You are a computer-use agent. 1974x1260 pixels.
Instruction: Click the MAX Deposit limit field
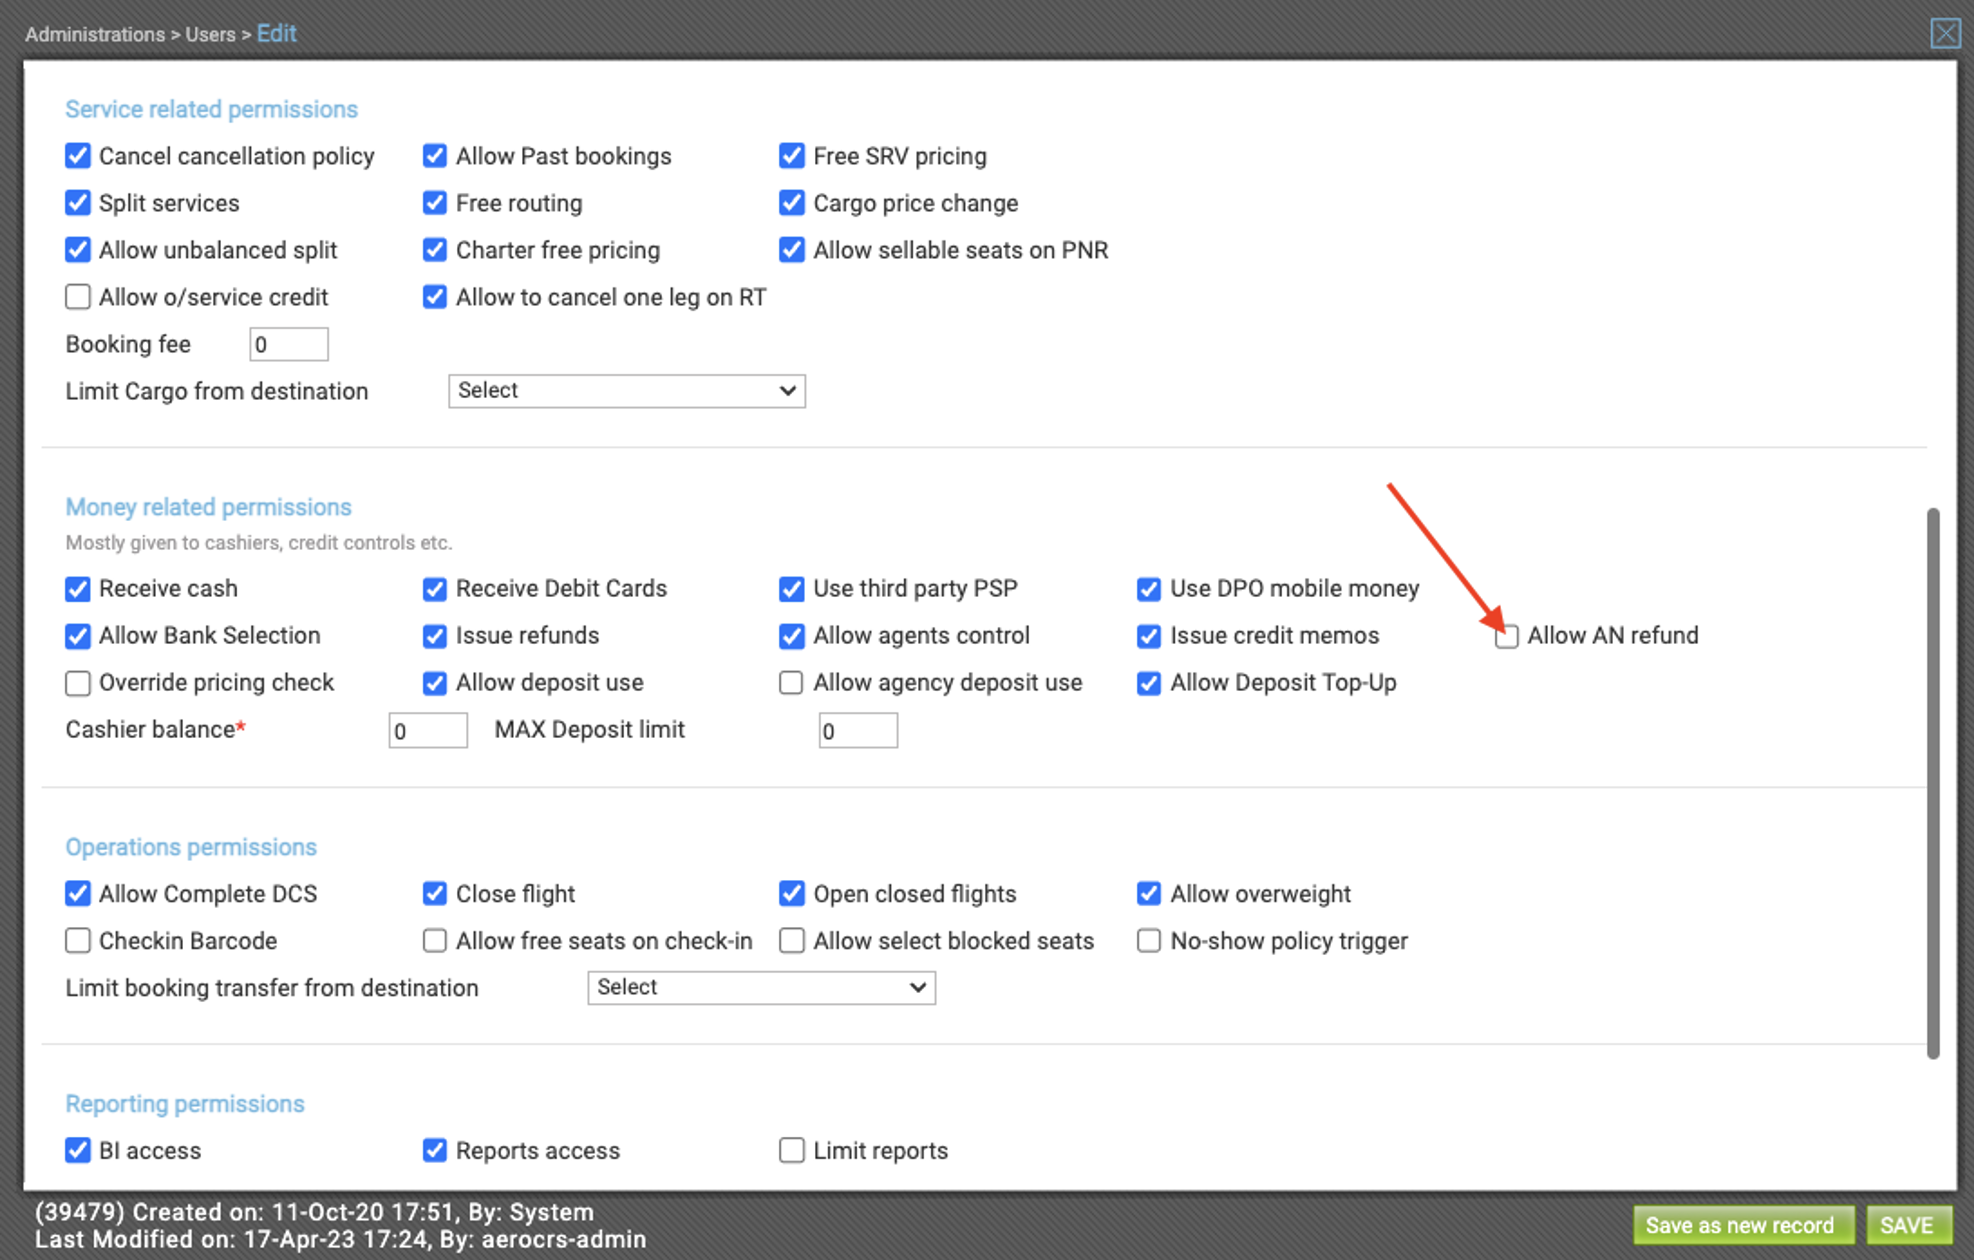tap(857, 731)
